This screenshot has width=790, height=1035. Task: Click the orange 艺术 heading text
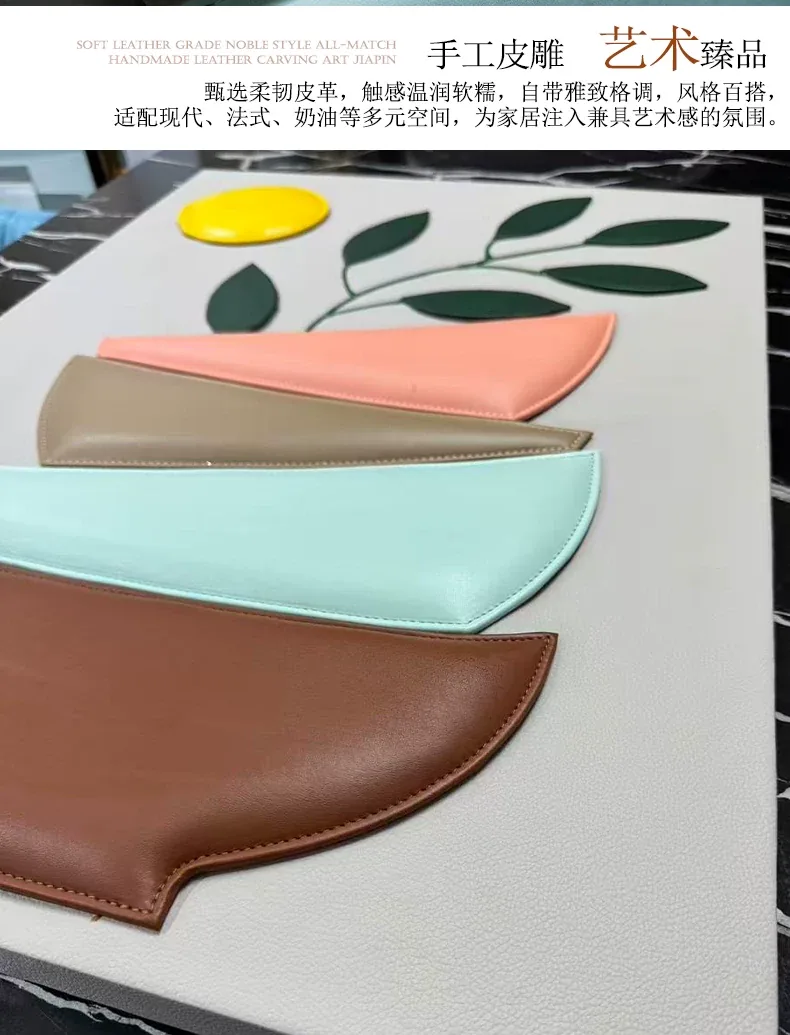click(650, 48)
